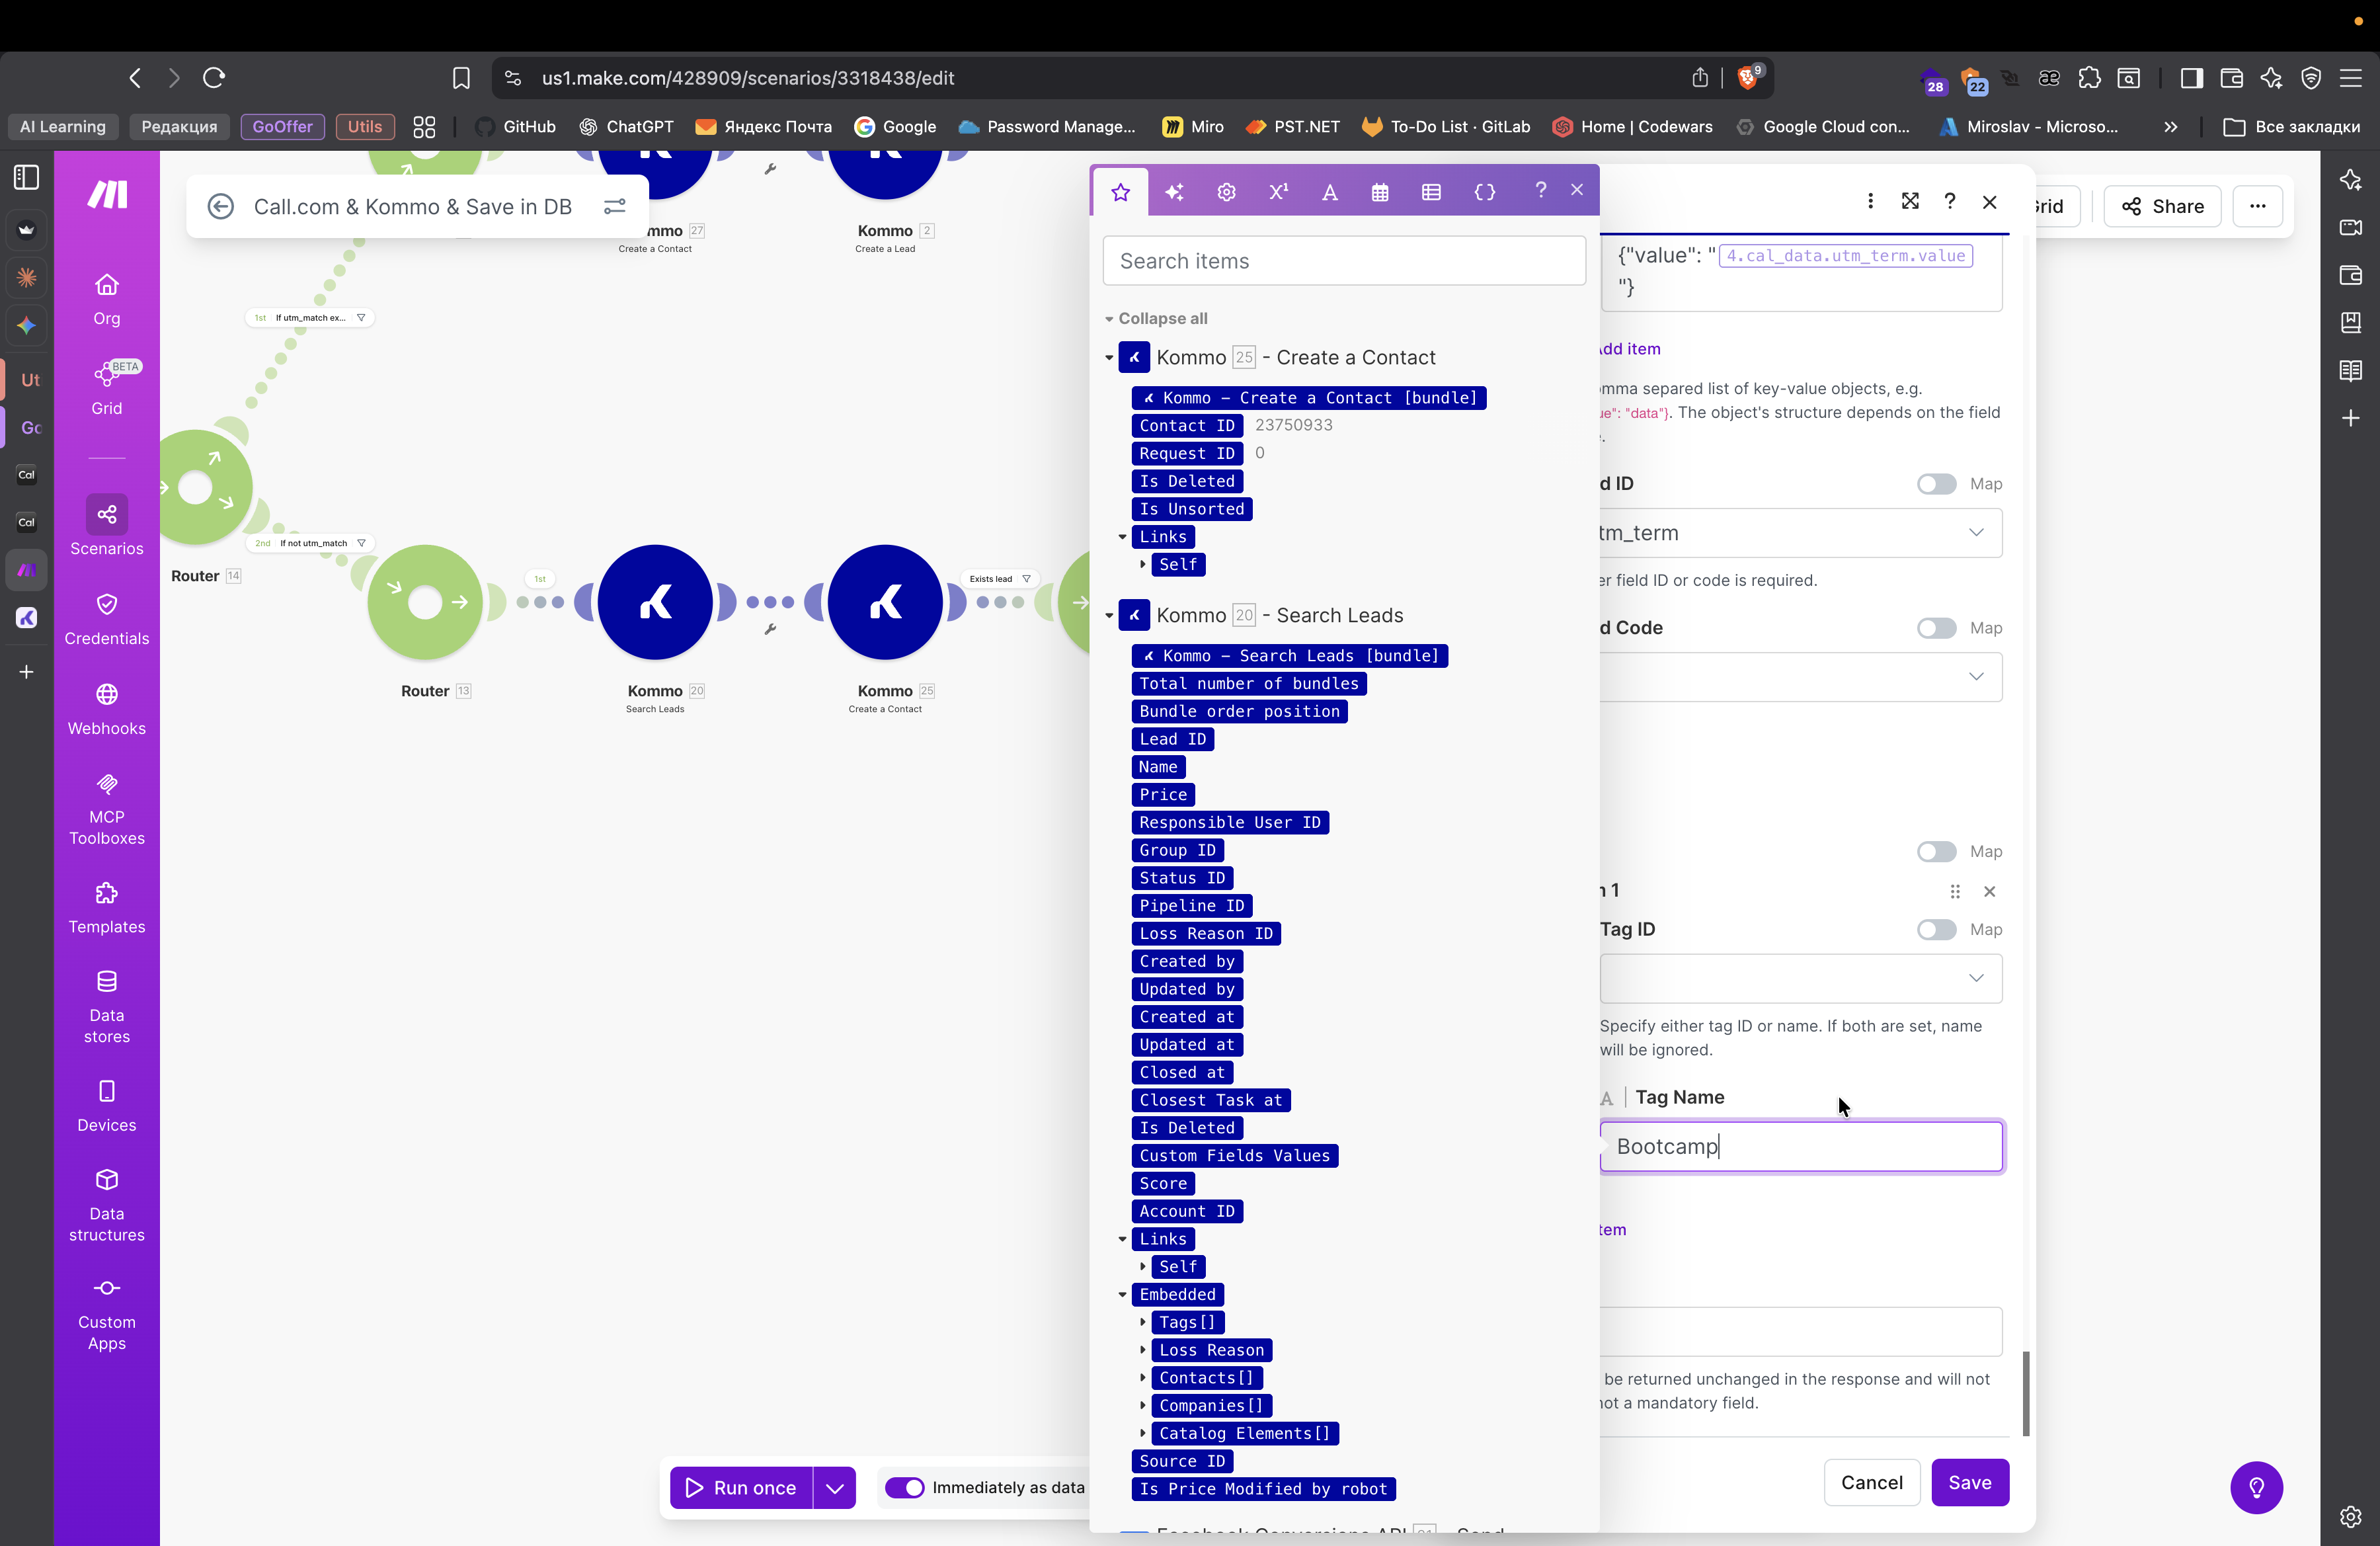The height and width of the screenshot is (1546, 2380).
Task: Toggle the Immediately as data arrives switch
Action: coord(905,1487)
